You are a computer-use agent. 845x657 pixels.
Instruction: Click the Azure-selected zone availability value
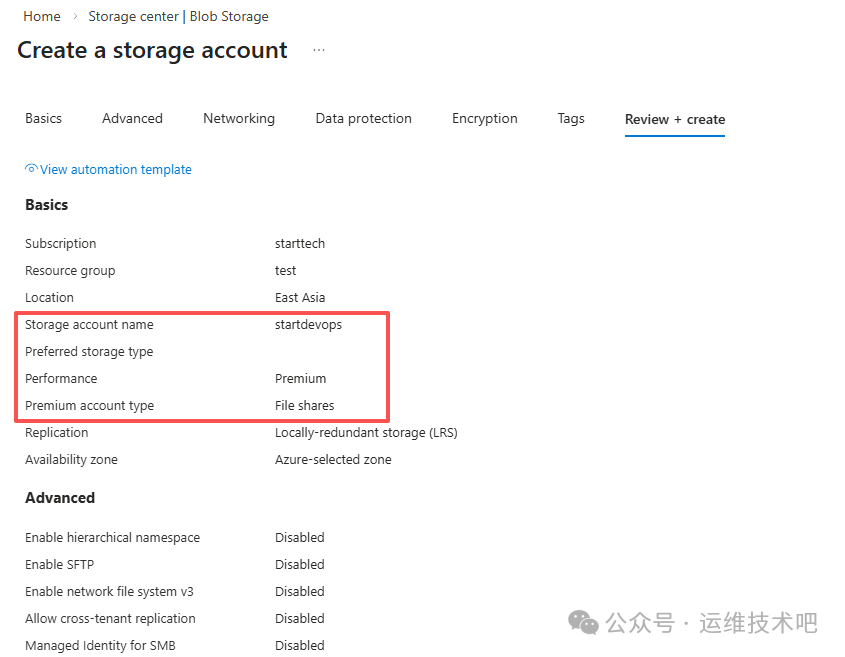point(333,460)
